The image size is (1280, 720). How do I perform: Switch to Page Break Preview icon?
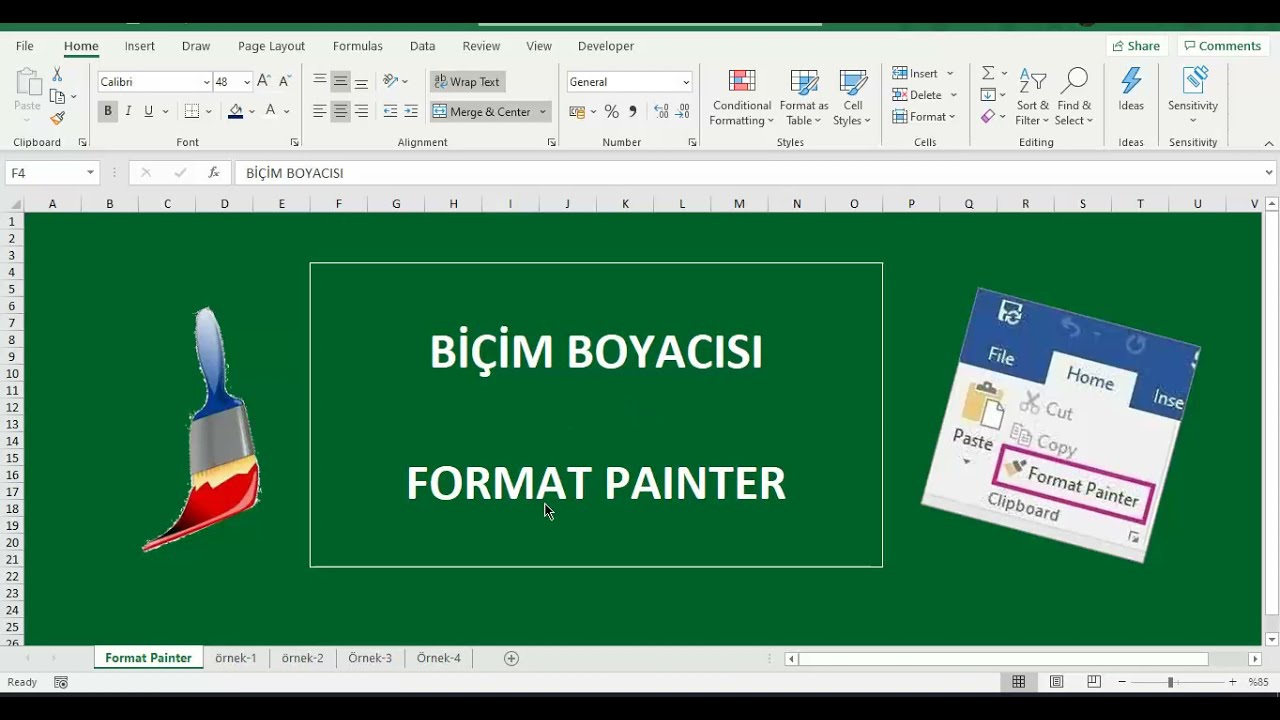click(1094, 682)
